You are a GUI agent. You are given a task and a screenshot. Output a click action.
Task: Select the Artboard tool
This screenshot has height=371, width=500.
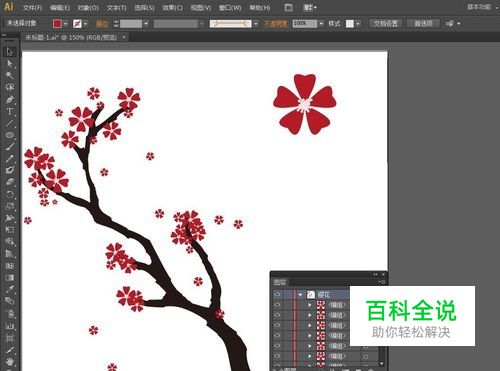(10, 338)
